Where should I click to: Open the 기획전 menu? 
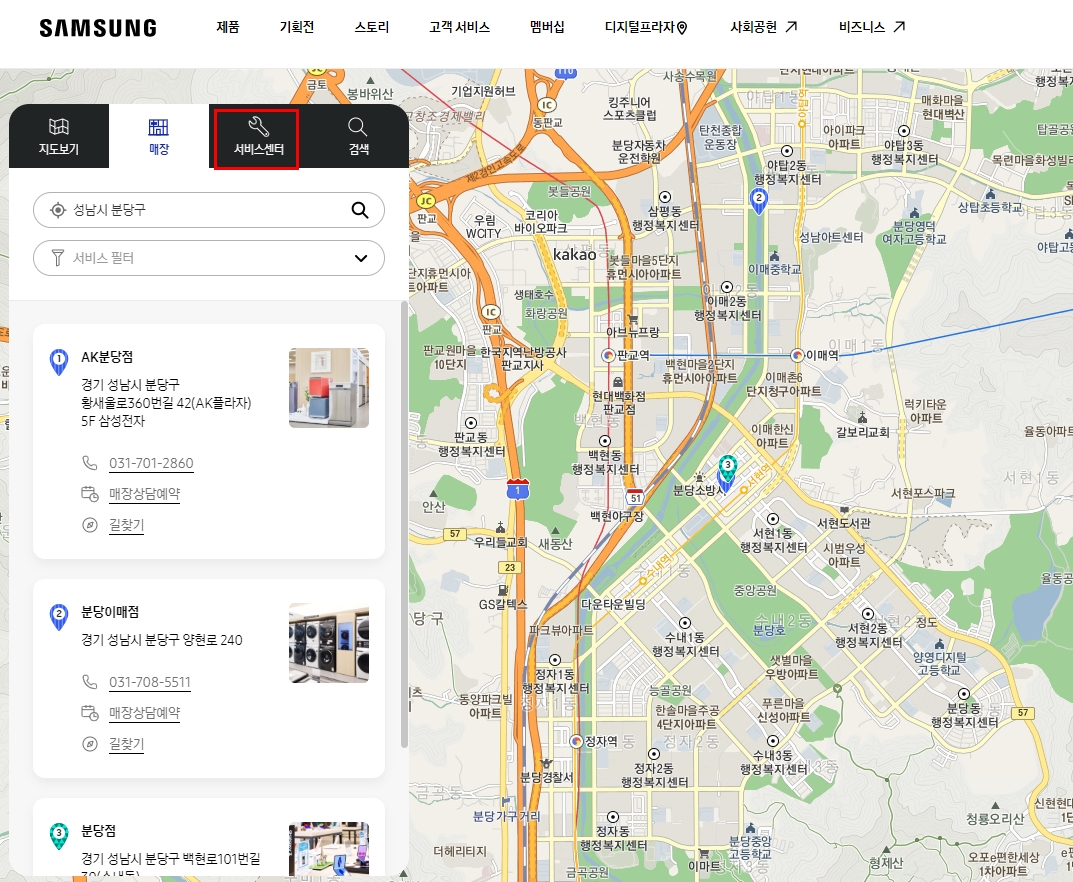296,27
